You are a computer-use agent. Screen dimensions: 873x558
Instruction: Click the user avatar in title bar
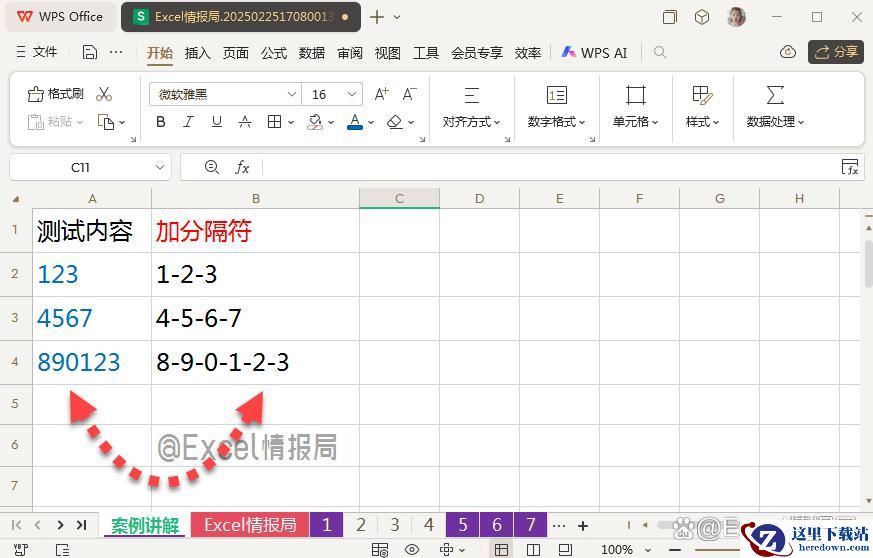736,17
